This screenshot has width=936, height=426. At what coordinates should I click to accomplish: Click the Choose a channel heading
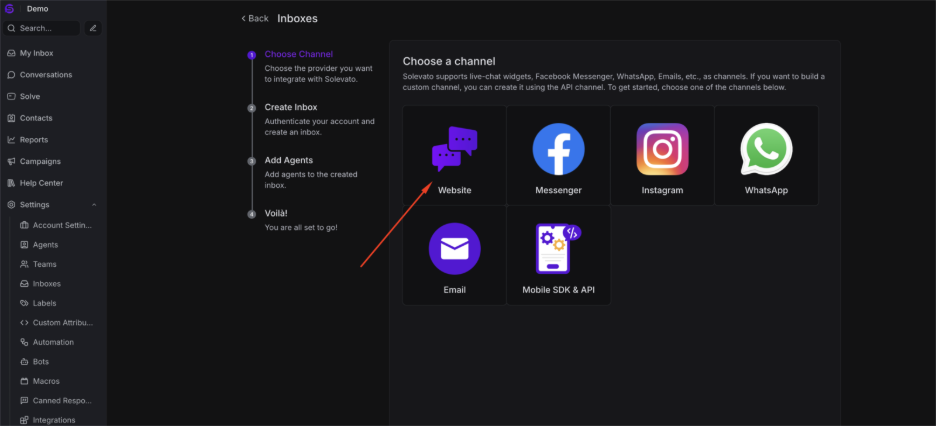pyautogui.click(x=449, y=61)
